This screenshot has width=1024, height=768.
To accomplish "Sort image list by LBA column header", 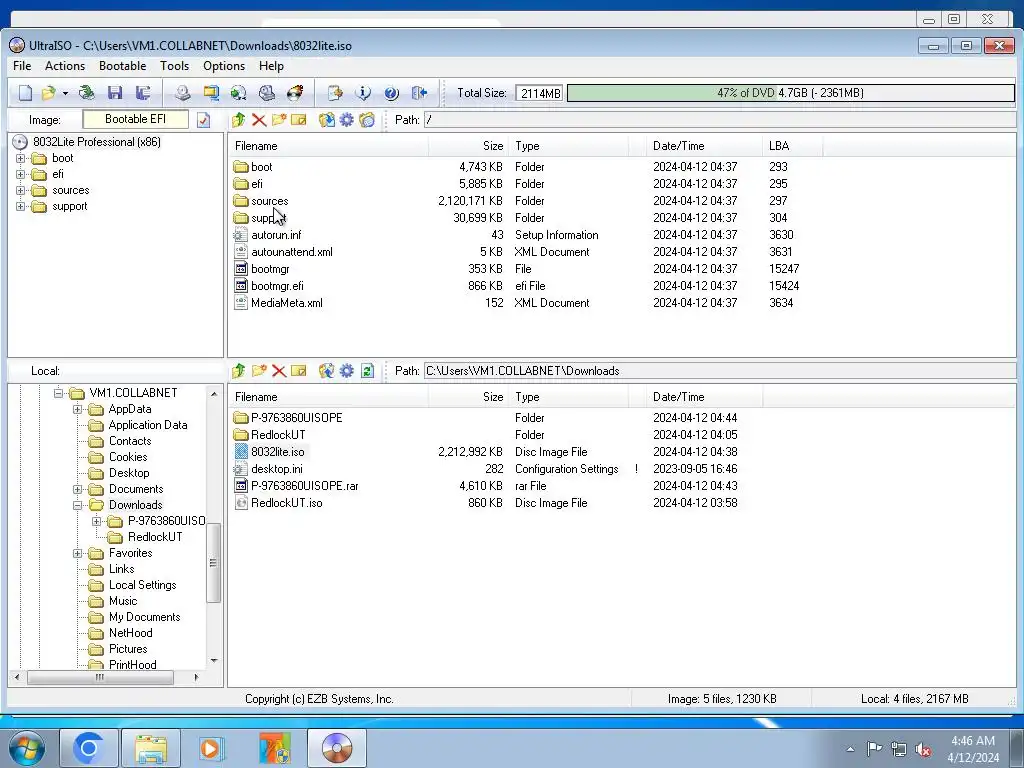I will (792, 146).
